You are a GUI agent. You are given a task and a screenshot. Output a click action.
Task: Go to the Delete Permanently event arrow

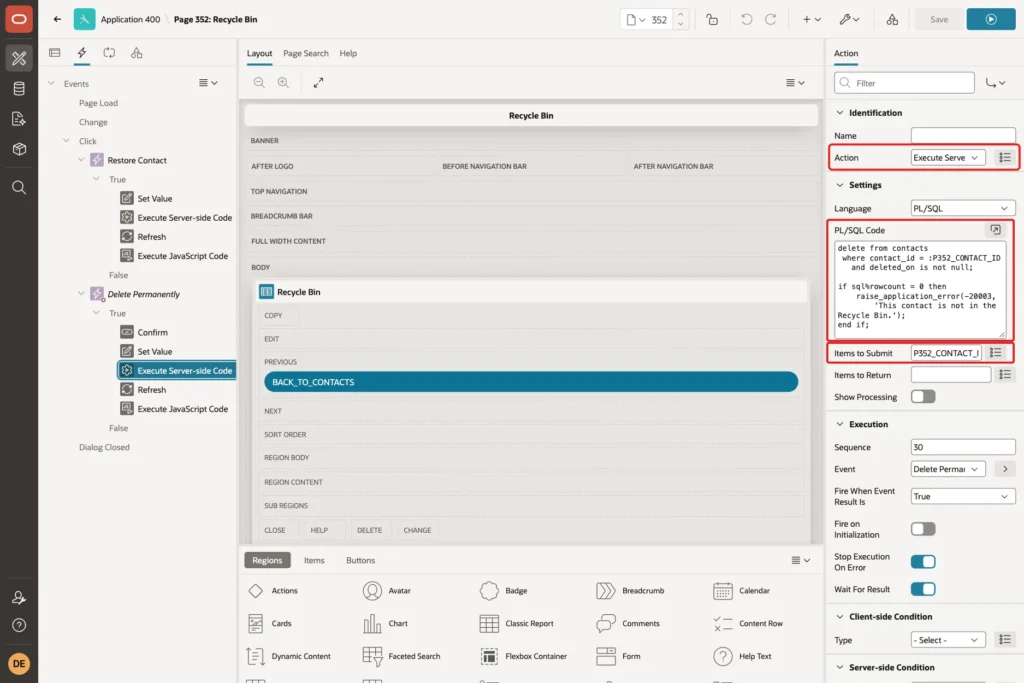pos(1005,469)
